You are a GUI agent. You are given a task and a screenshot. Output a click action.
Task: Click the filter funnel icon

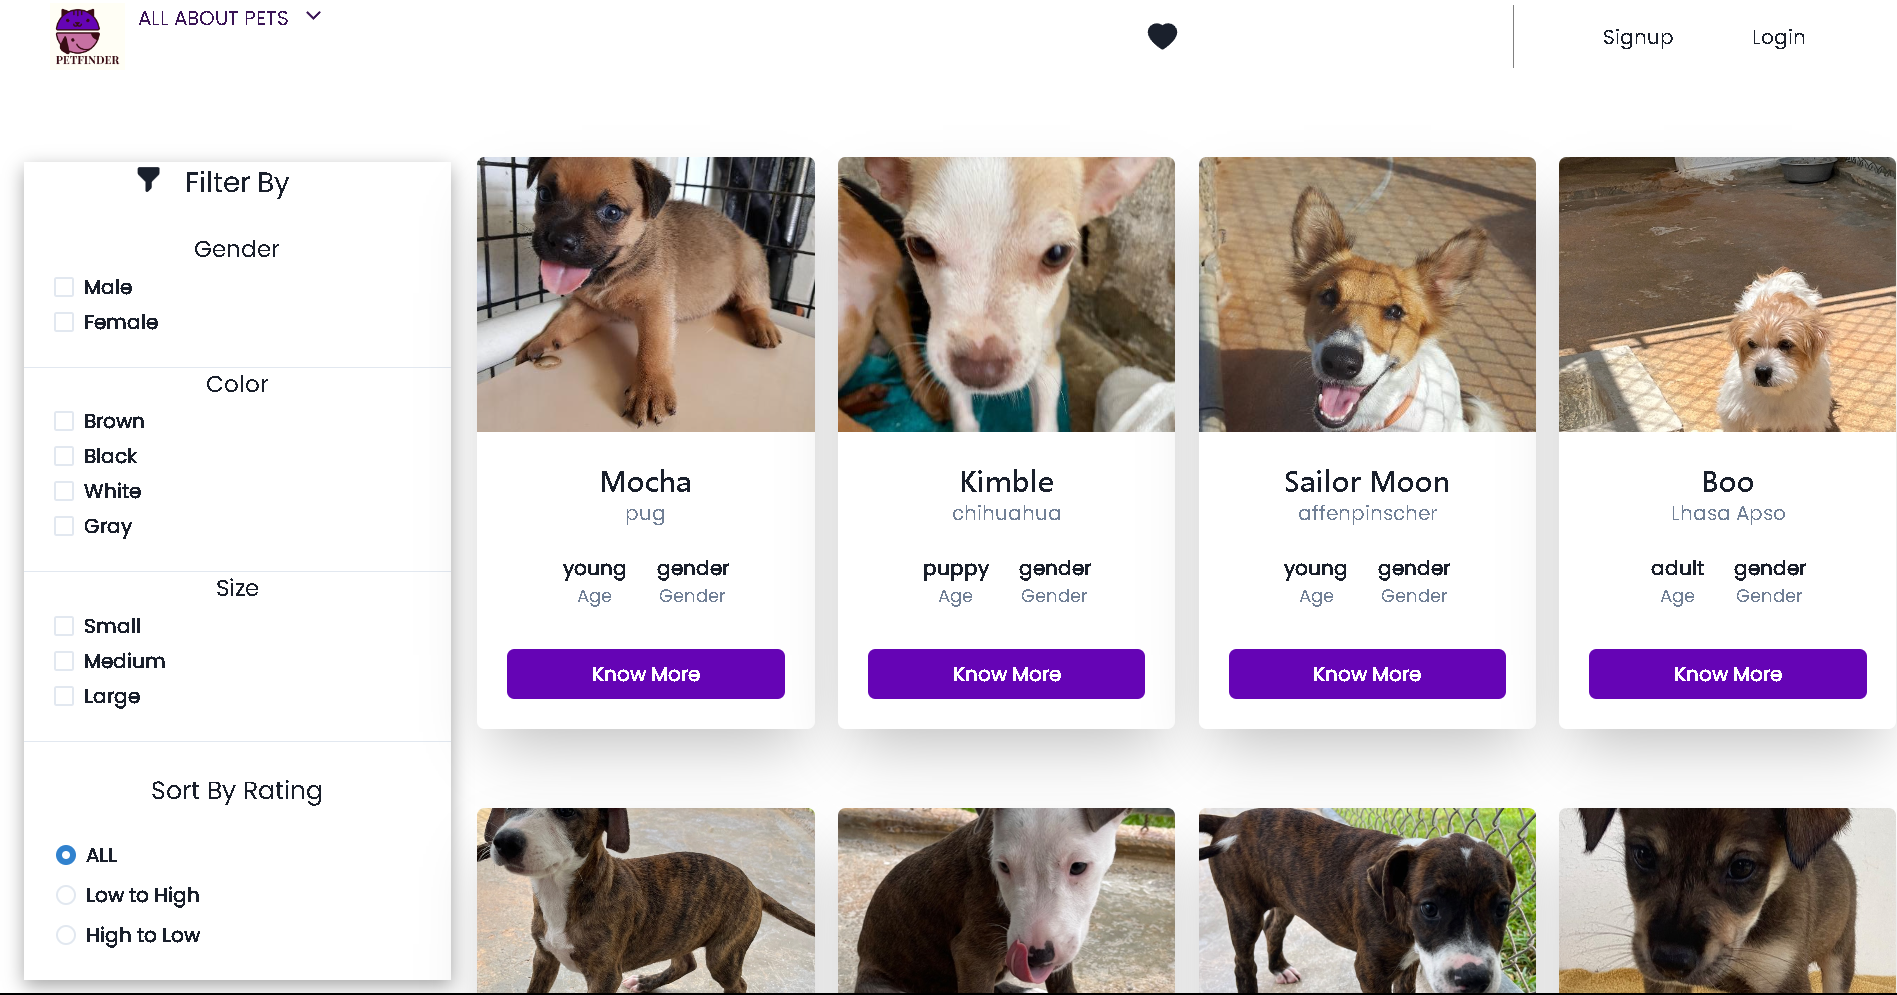[x=148, y=180]
